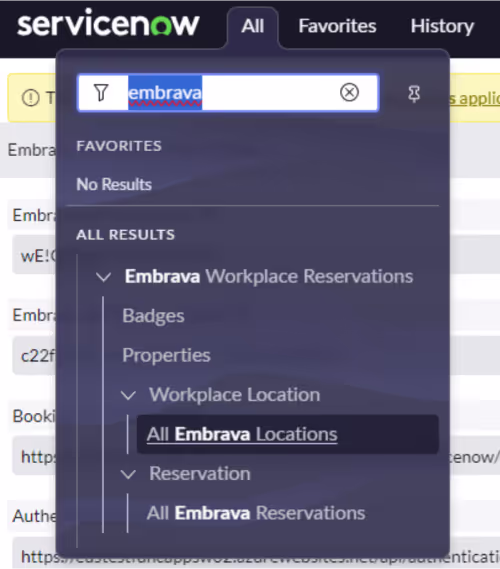Open the Badges module

[153, 316]
